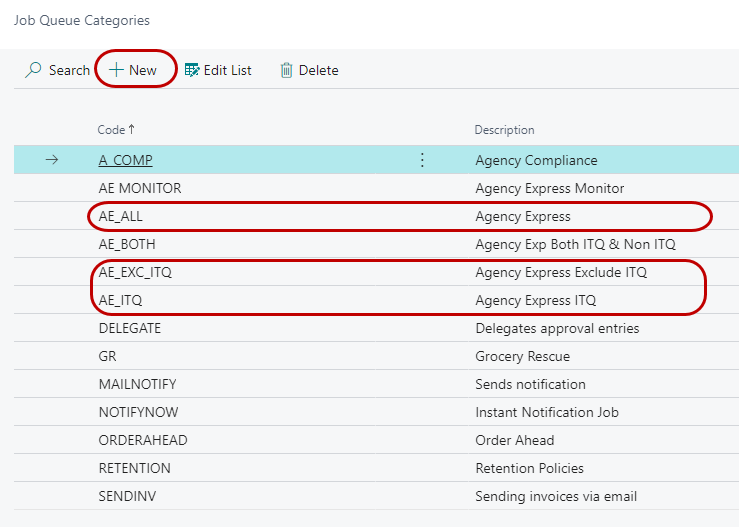Click the row selector arrow beside A_COMP
This screenshot has width=739, height=527.
pos(52,160)
